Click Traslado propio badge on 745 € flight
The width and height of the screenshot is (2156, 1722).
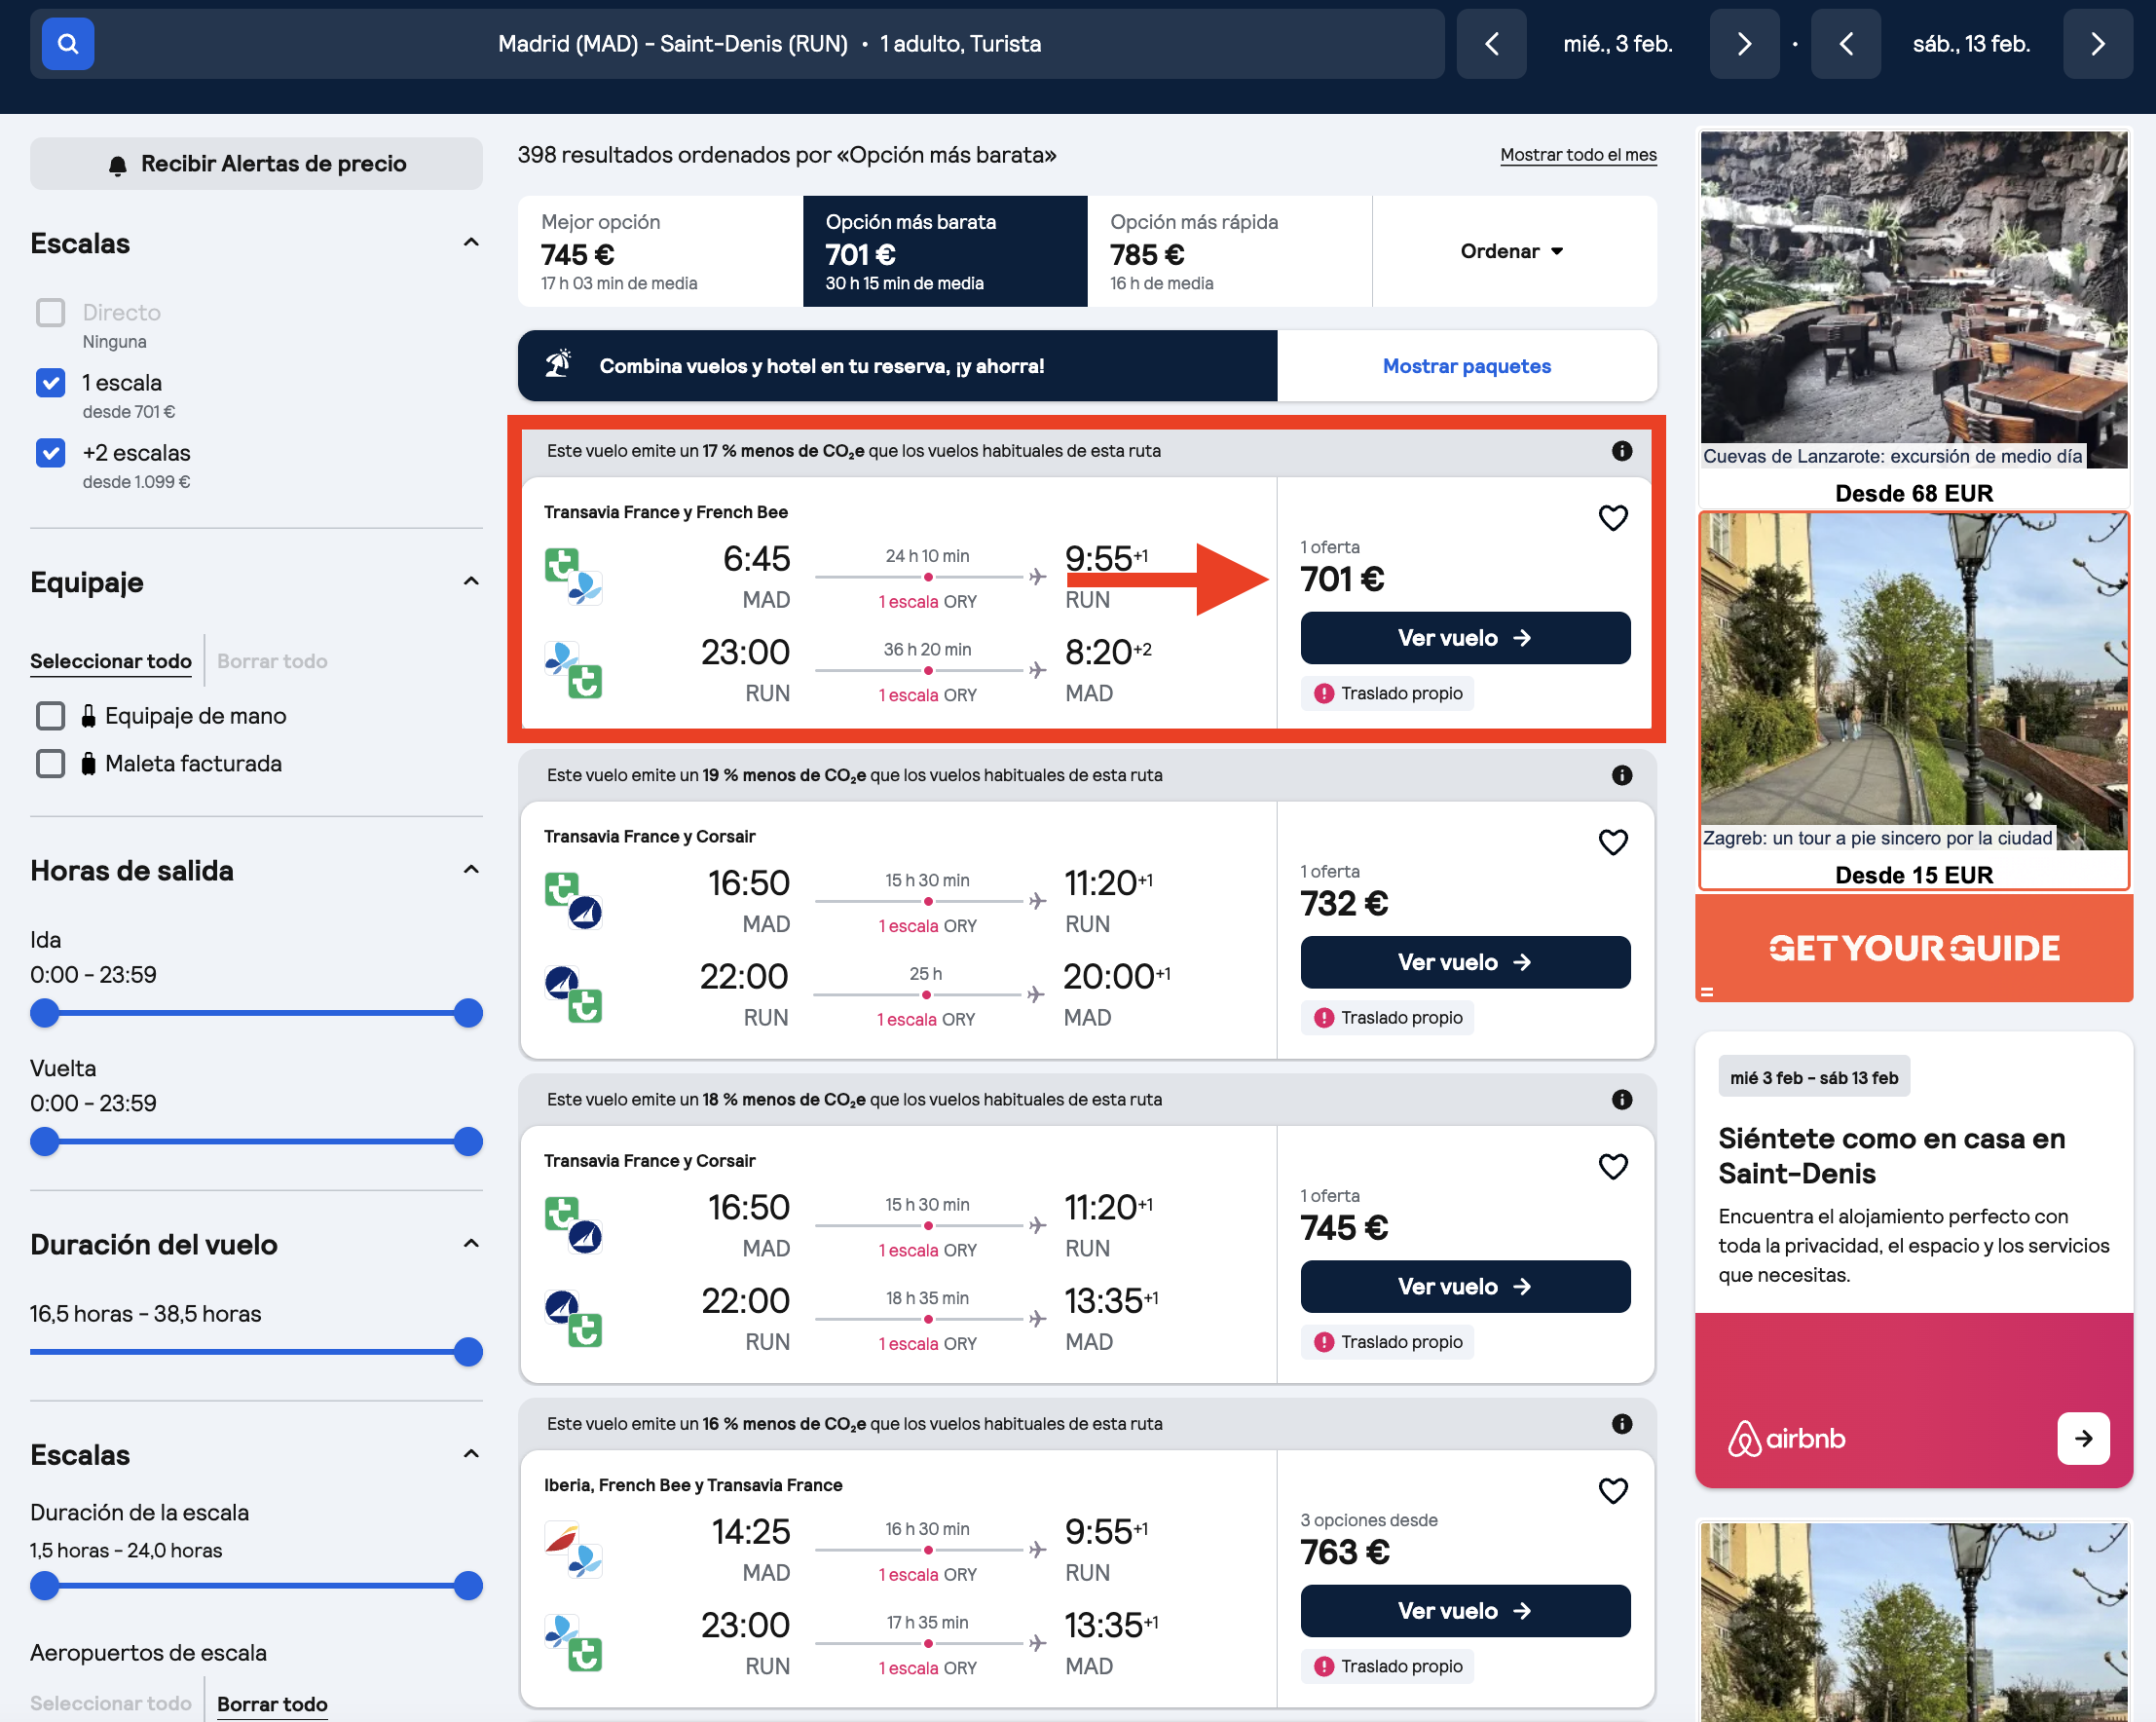[x=1387, y=1342]
